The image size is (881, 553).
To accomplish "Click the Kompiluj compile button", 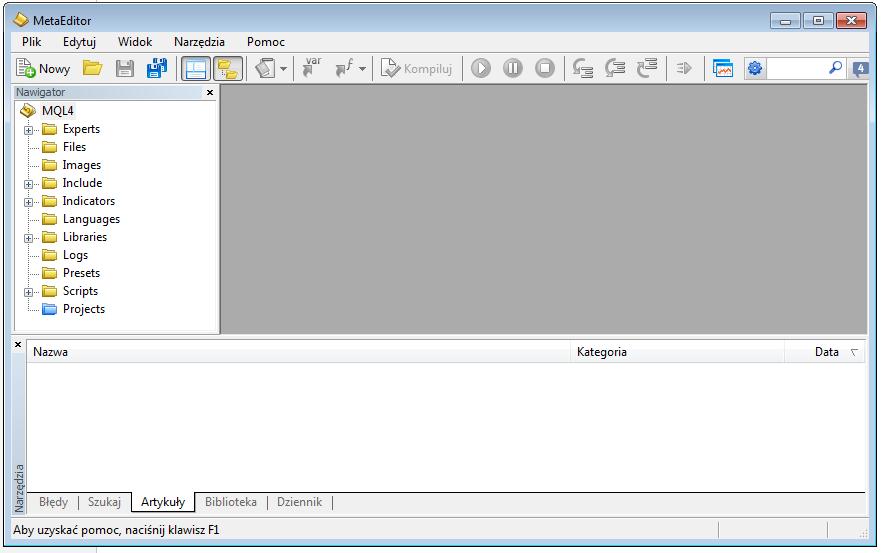I will tap(416, 69).
